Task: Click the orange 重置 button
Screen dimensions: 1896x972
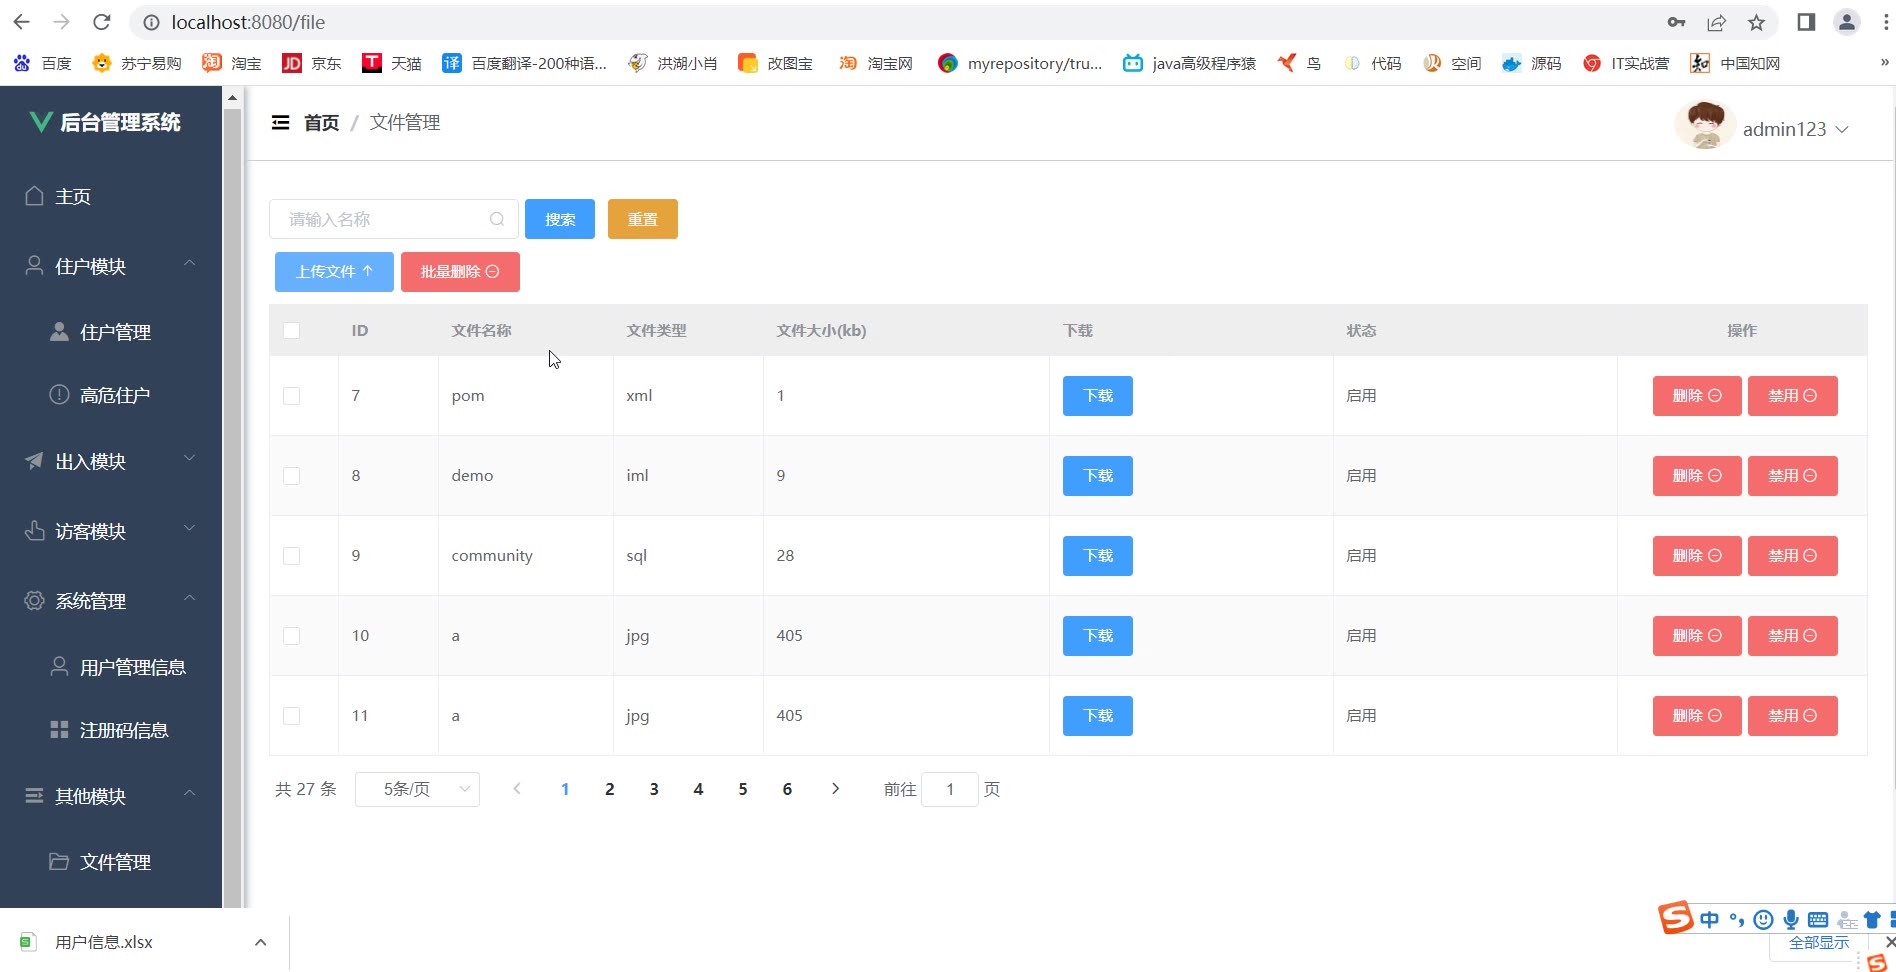Action: coord(643,219)
